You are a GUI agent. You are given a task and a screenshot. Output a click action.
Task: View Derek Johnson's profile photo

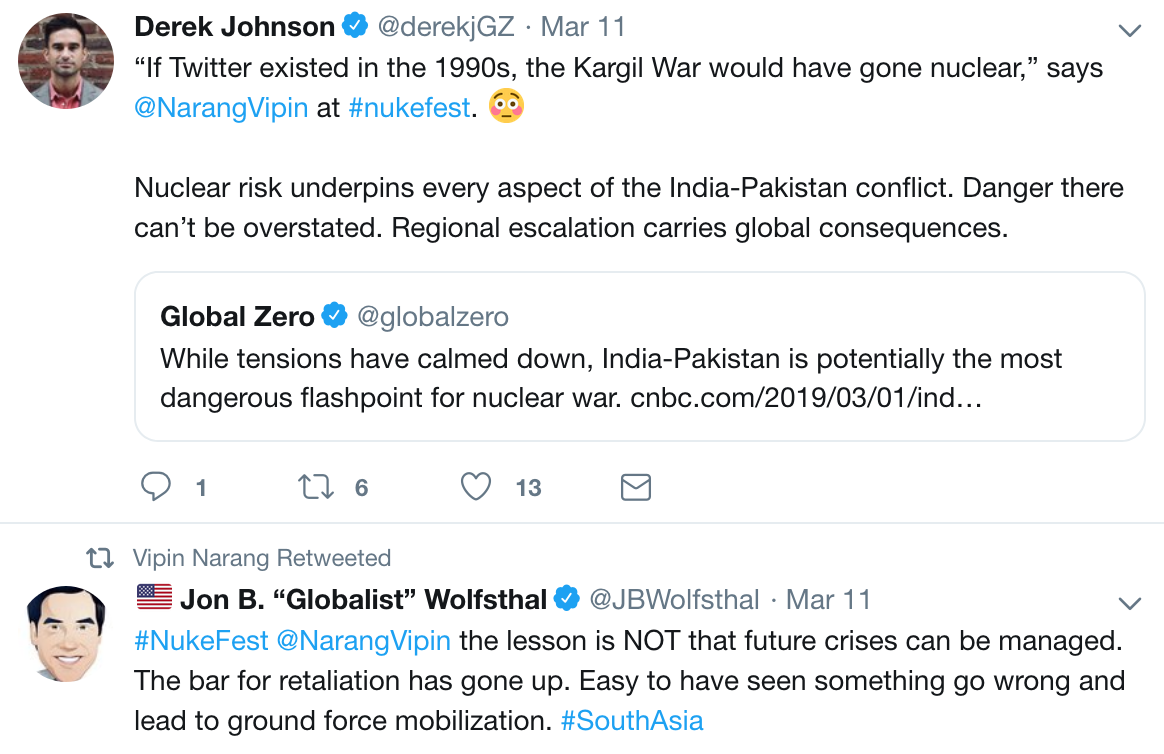coord(66,61)
